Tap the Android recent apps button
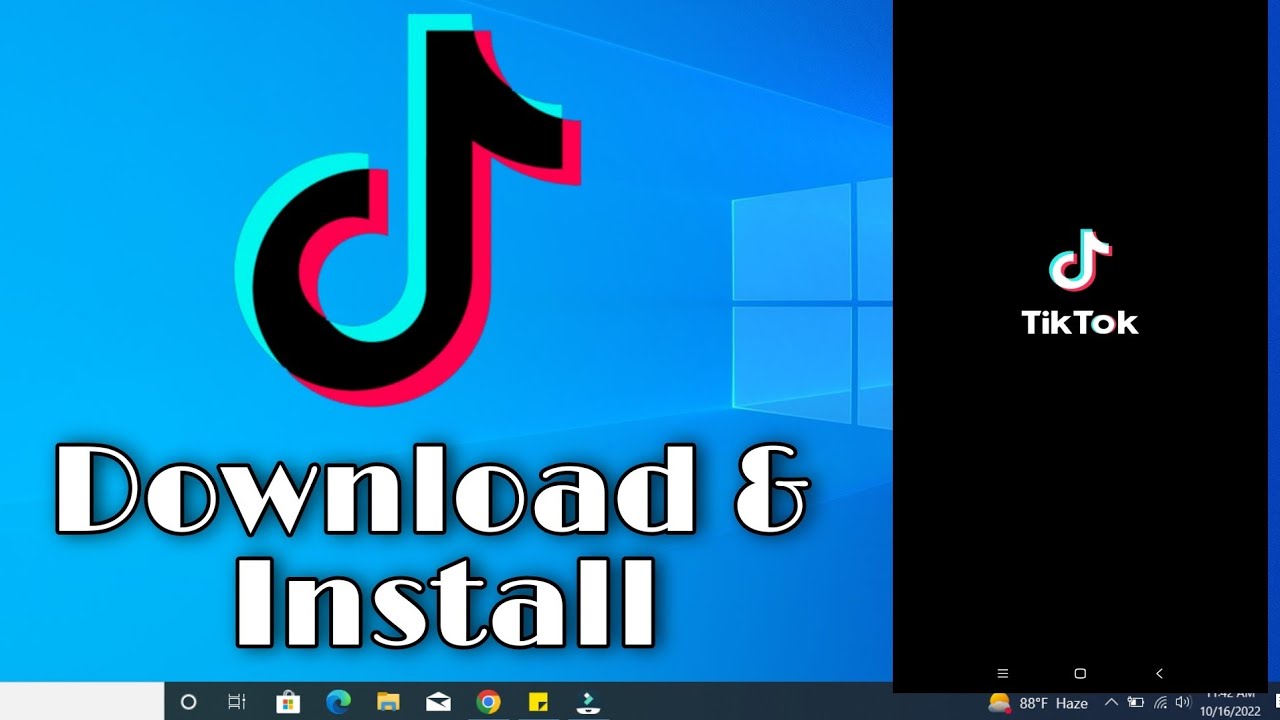The height and width of the screenshot is (720, 1280). (1003, 673)
